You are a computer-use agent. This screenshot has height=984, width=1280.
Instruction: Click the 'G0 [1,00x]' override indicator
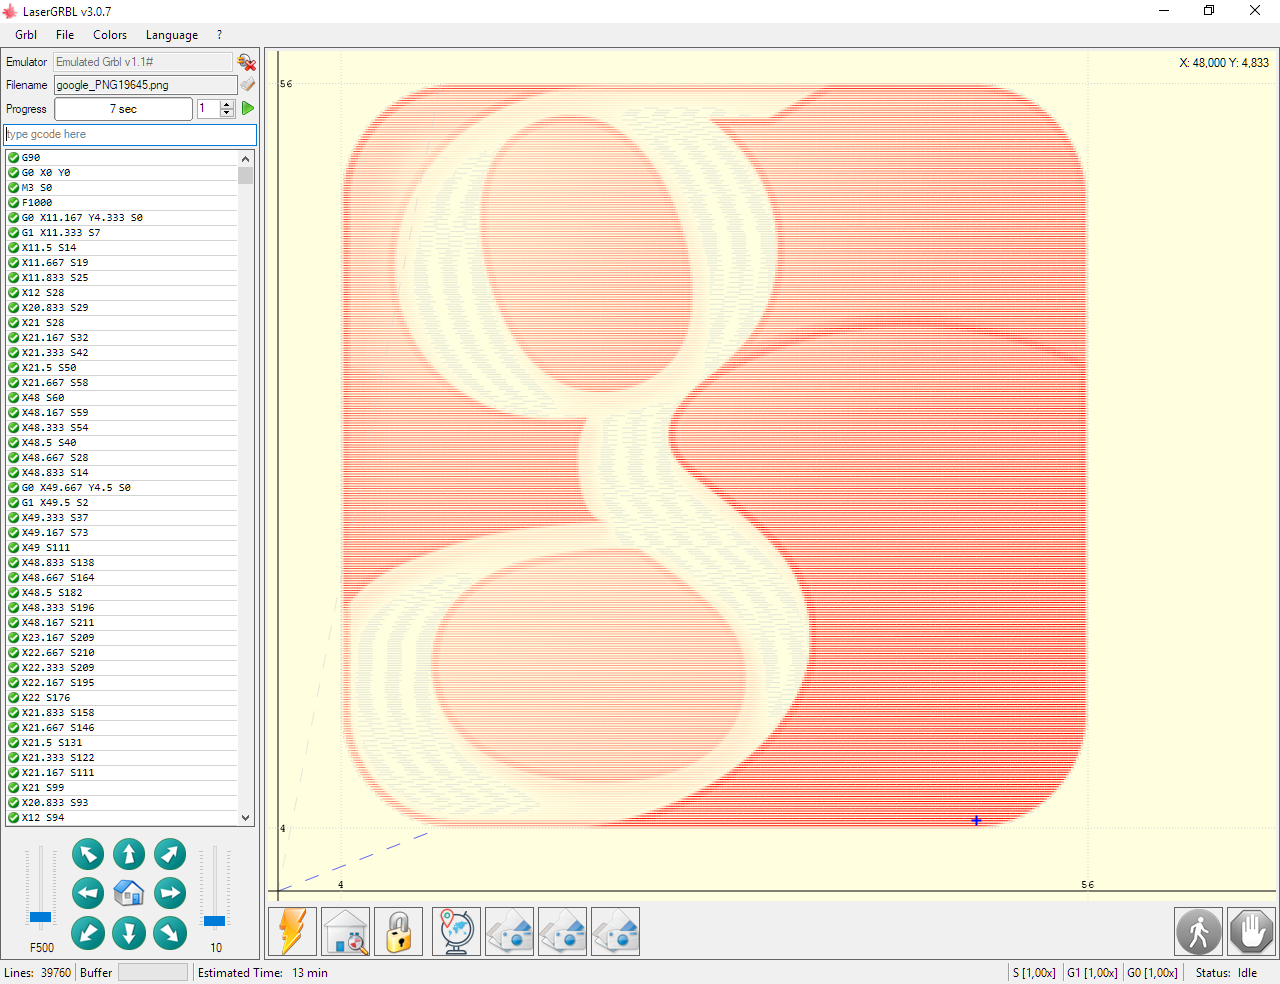coord(1152,973)
